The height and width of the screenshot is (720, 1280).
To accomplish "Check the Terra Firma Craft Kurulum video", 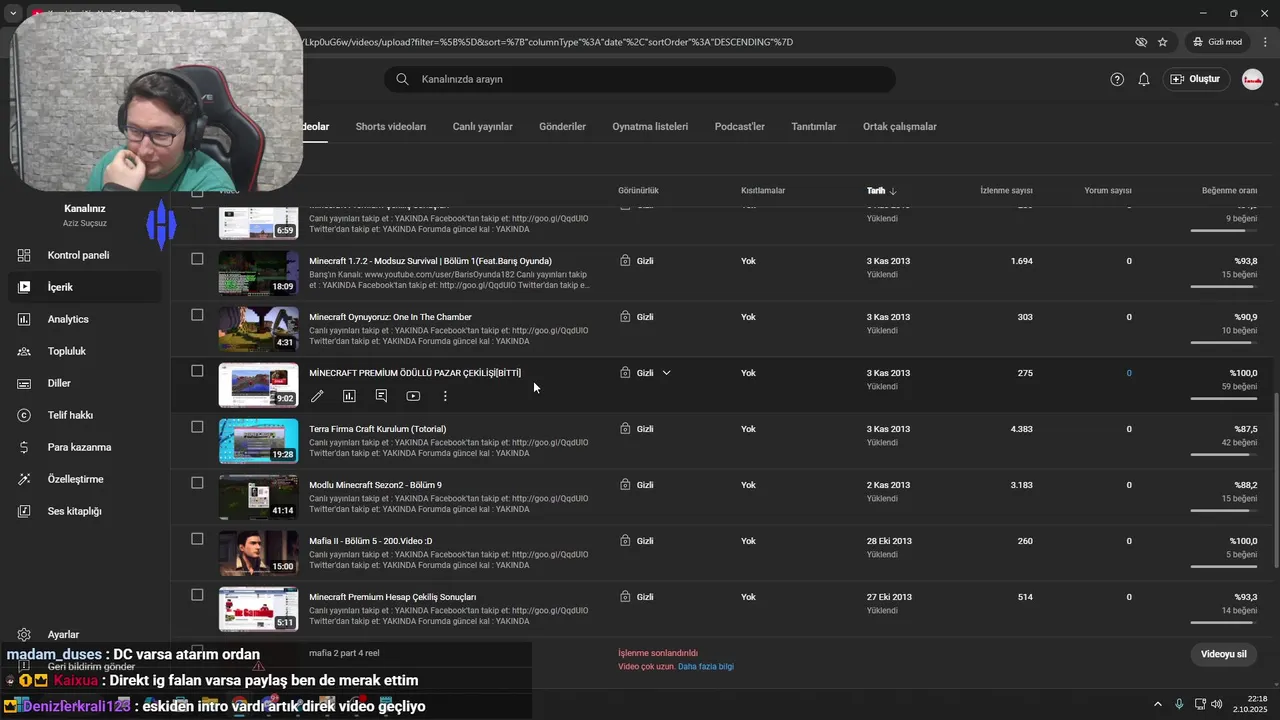I will click(x=197, y=427).
